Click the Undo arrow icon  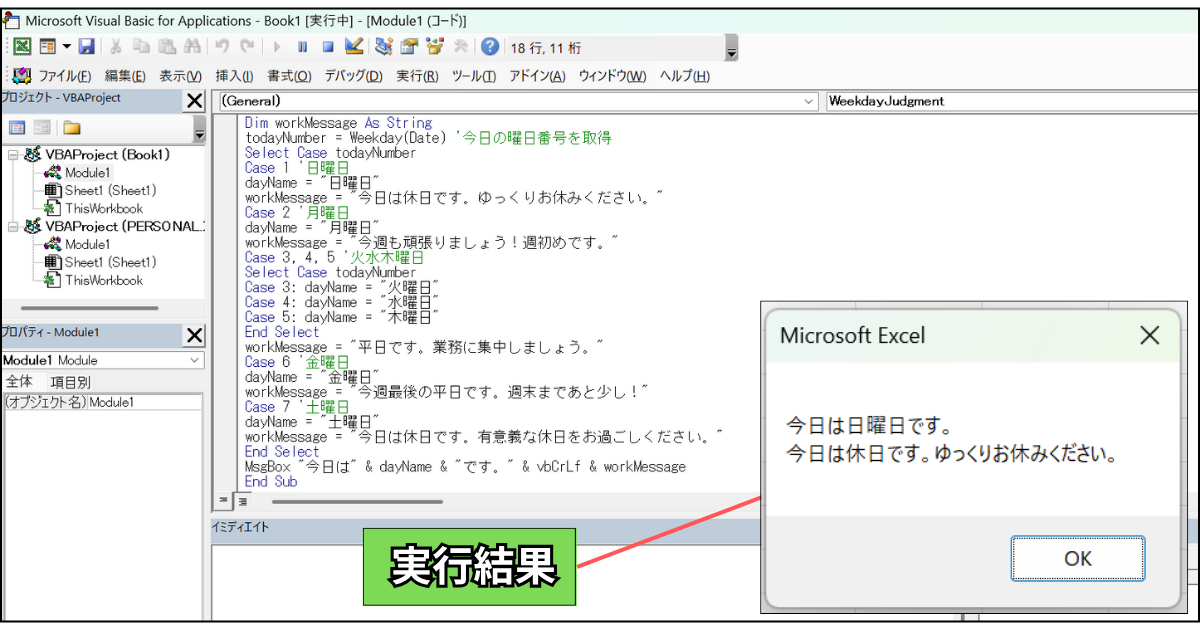point(222,46)
